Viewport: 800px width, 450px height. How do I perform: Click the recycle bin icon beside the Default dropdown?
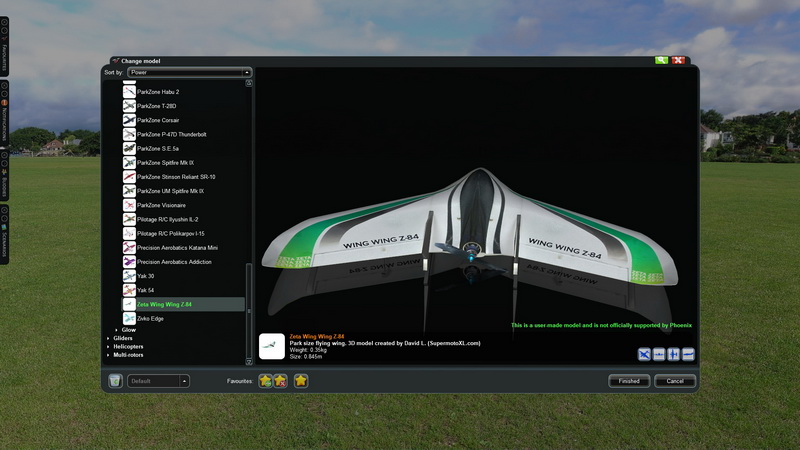[x=115, y=381]
